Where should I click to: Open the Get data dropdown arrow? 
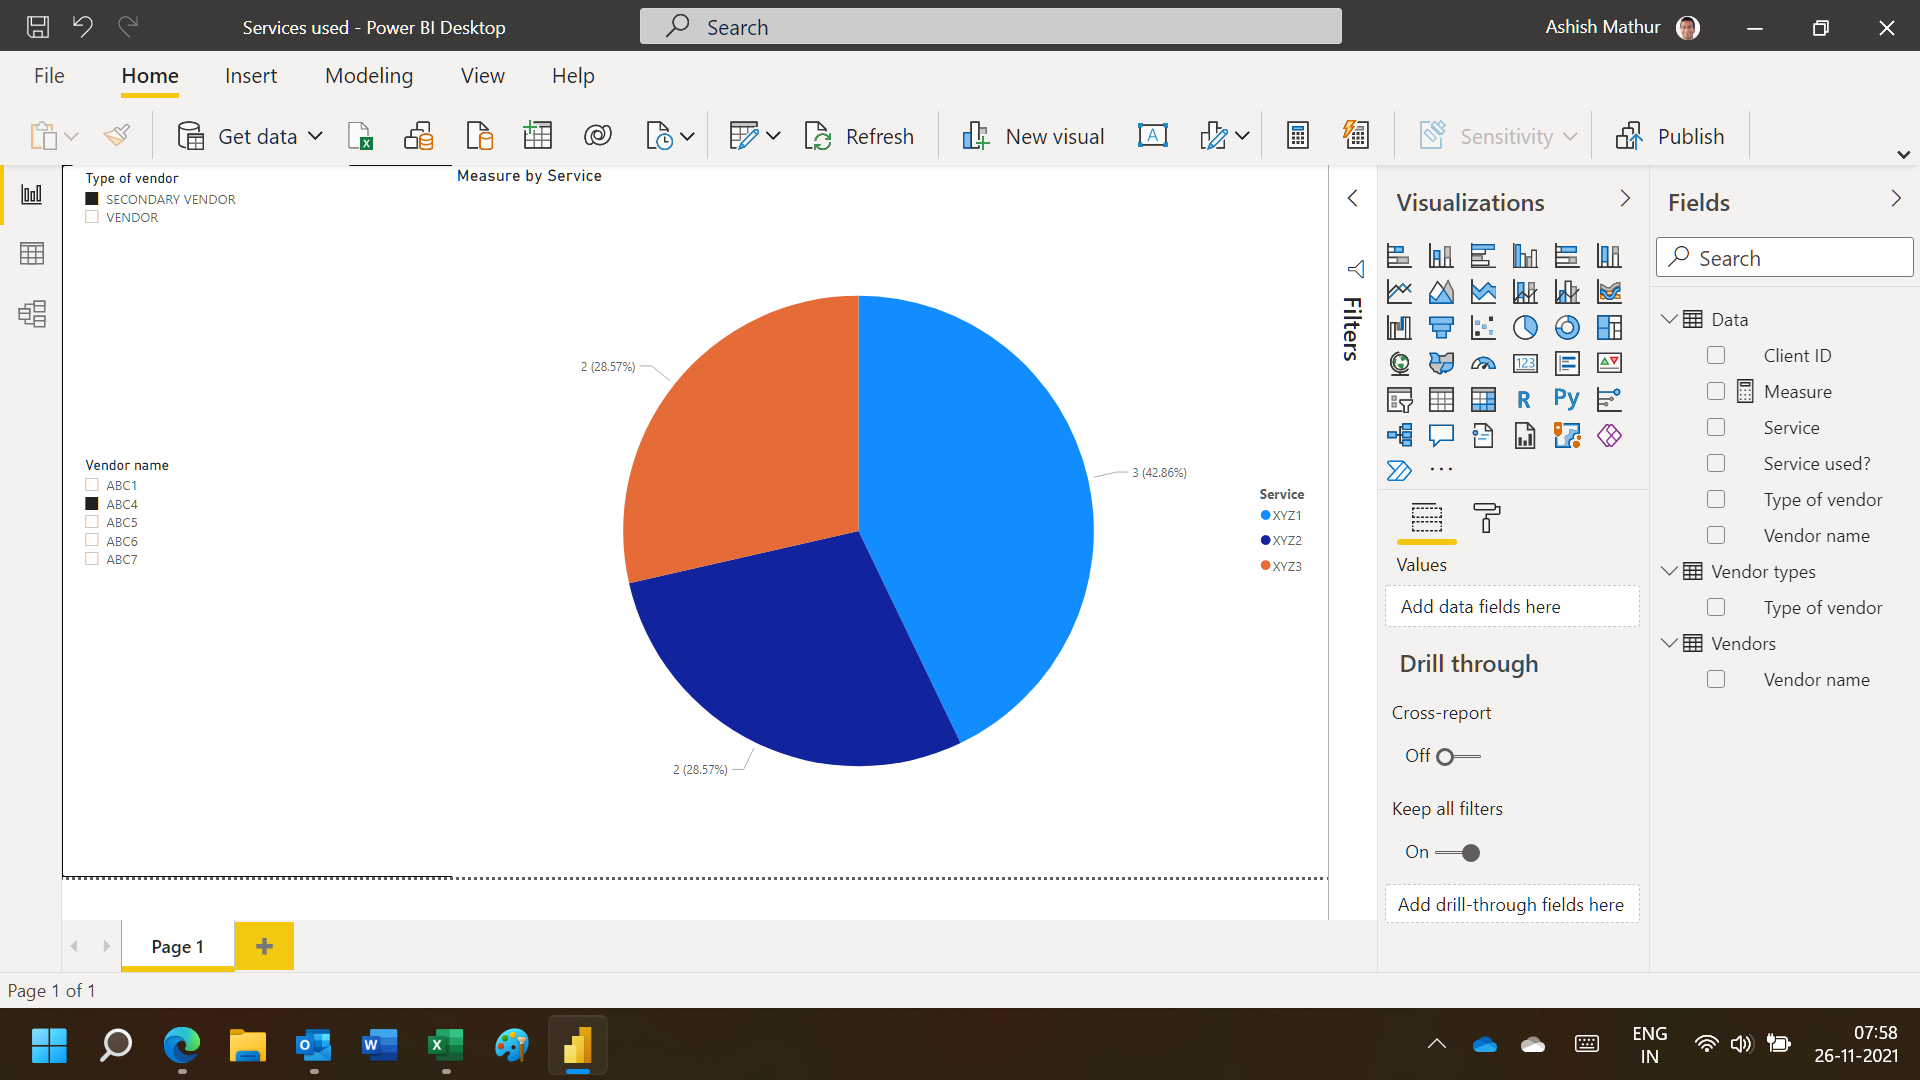click(315, 136)
